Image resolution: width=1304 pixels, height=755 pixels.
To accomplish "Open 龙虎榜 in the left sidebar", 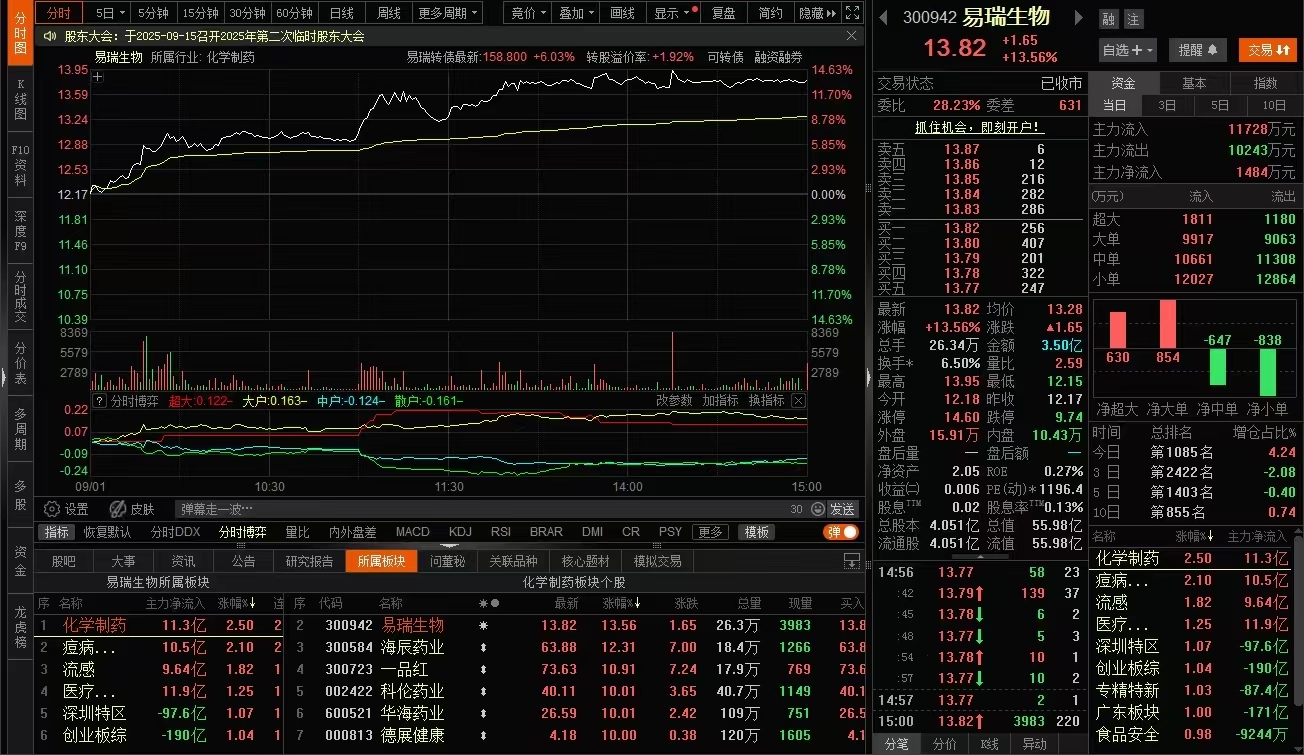I will [x=20, y=627].
